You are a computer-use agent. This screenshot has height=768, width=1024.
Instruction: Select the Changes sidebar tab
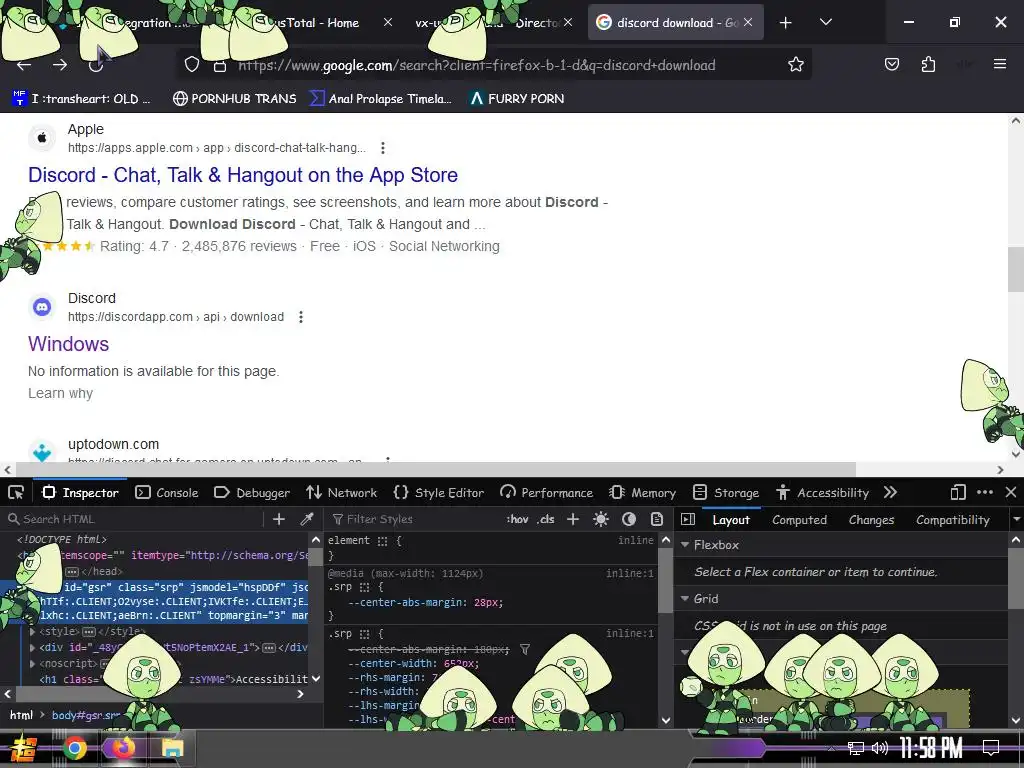[871, 520]
